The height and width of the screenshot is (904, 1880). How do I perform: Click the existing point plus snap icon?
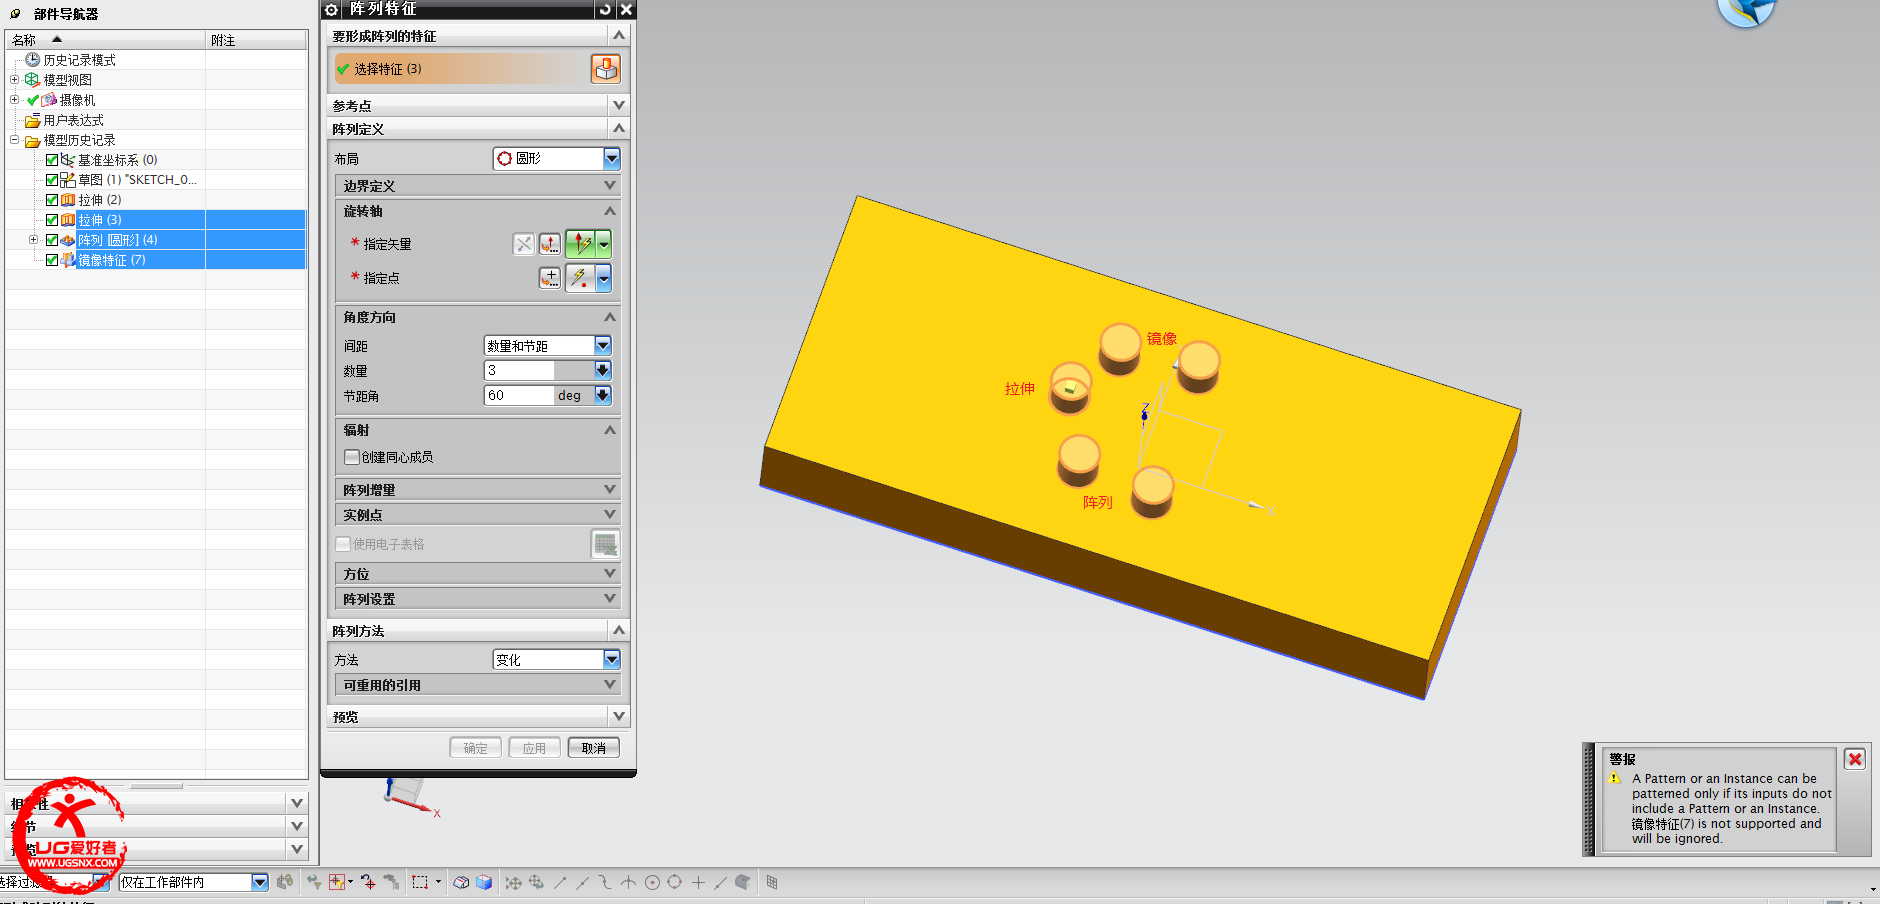(698, 882)
